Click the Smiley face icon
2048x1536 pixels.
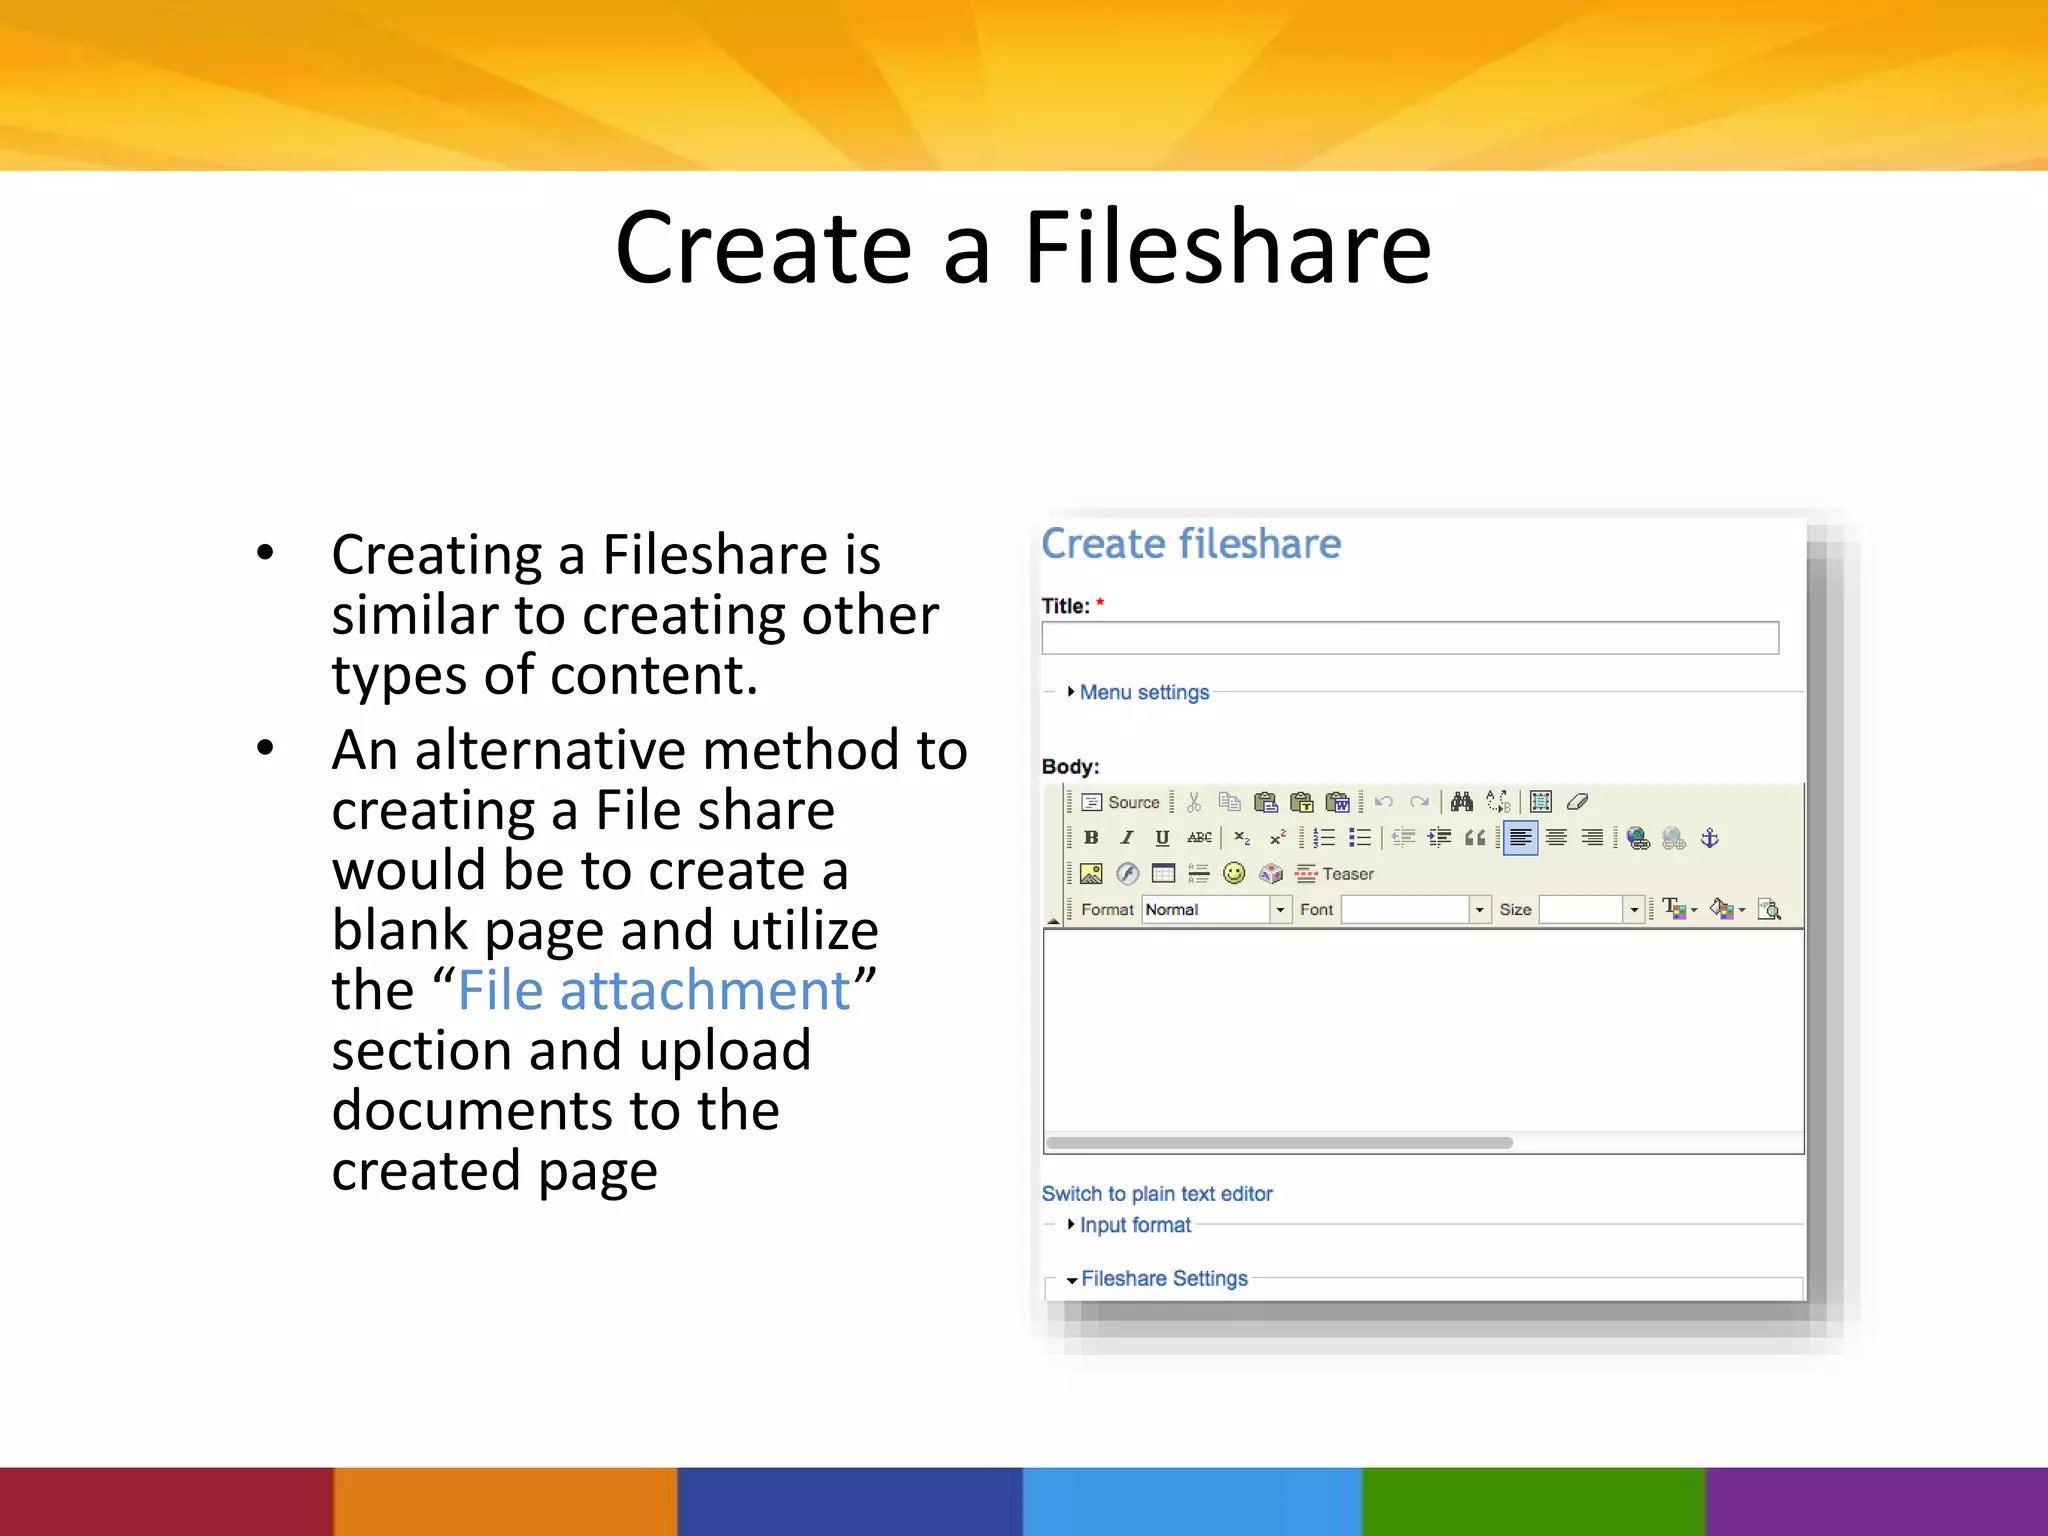[x=1235, y=874]
